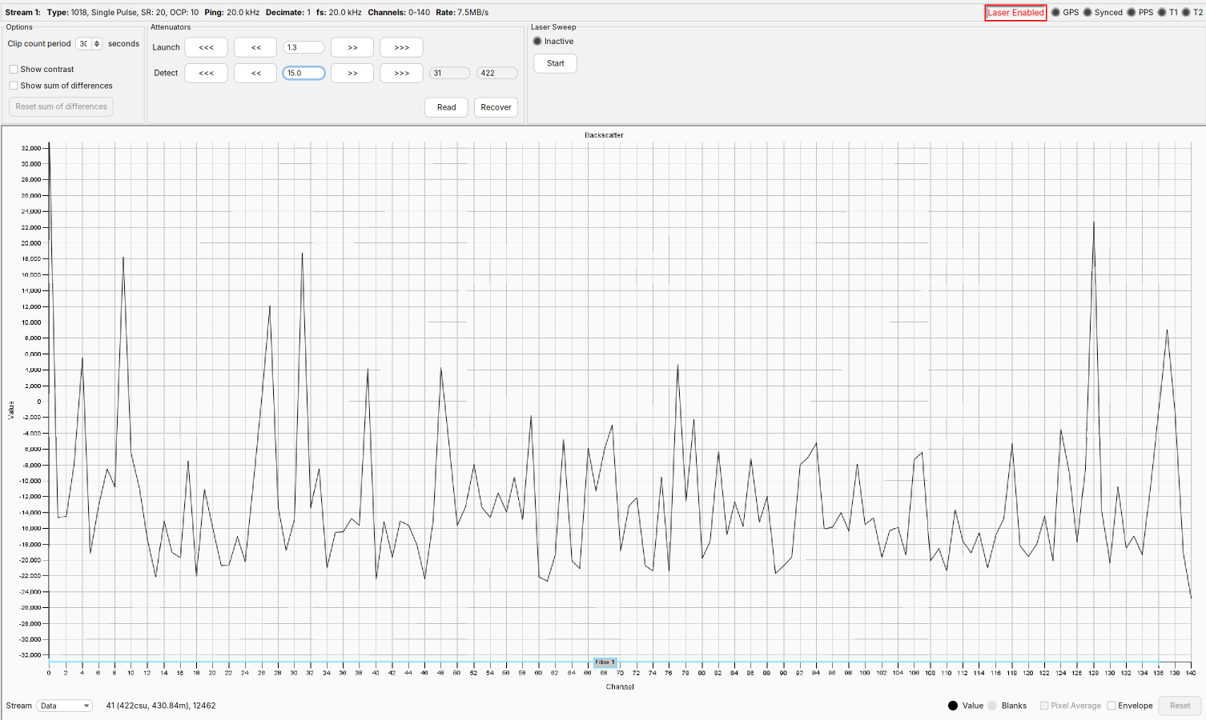This screenshot has width=1206, height=720.
Task: Enable the Envelope checkbox
Action: pyautogui.click(x=1111, y=706)
